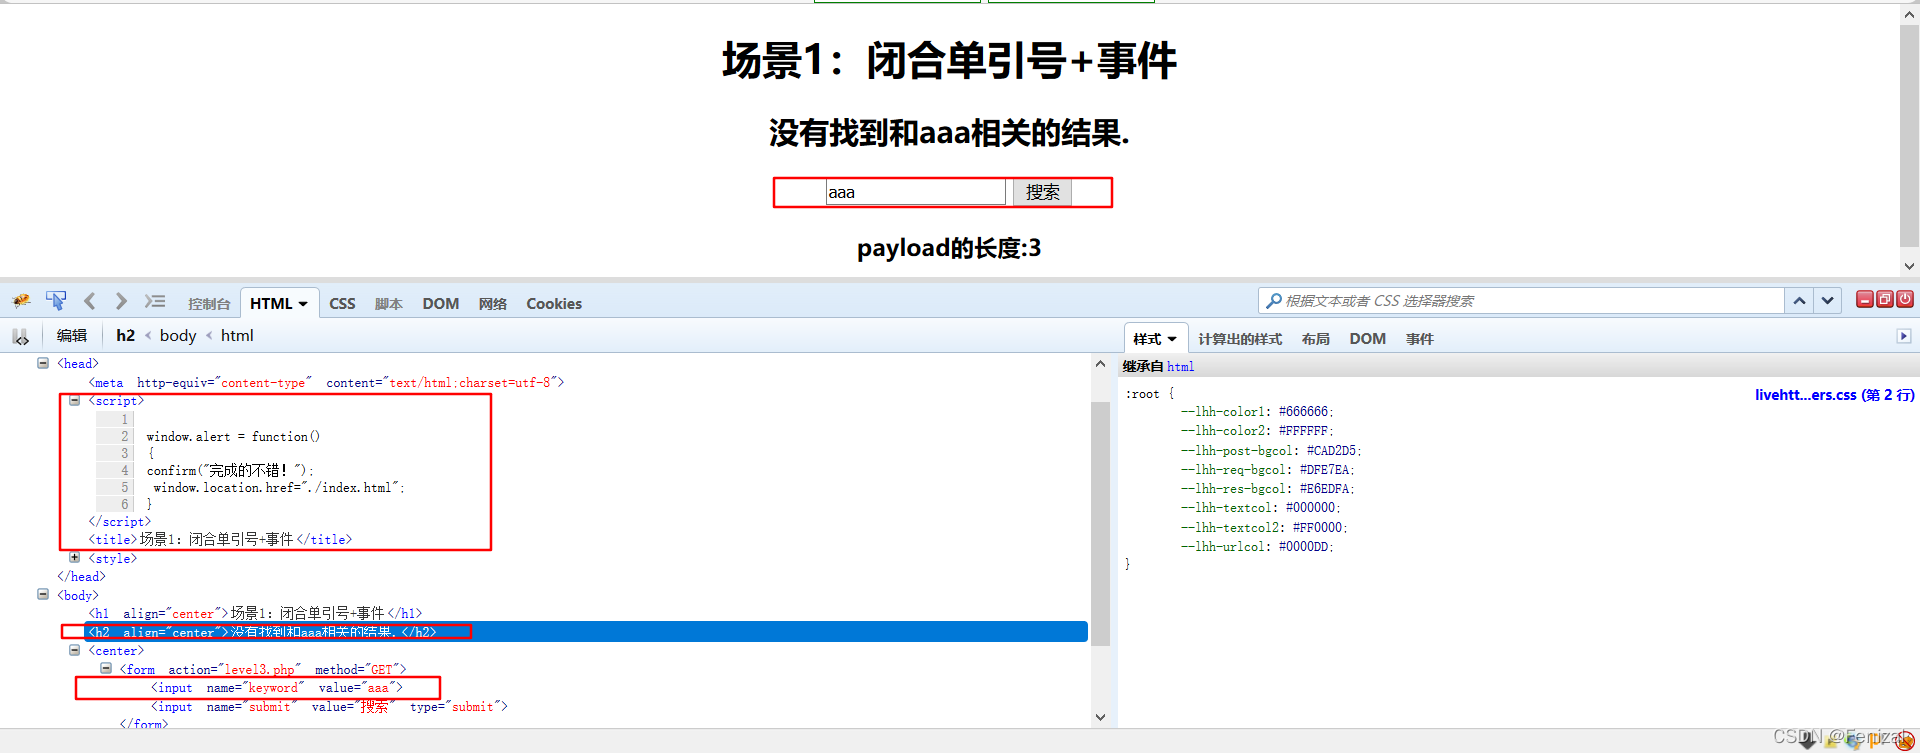
Task: Activate the inspect element pointer tool
Action: click(56, 301)
